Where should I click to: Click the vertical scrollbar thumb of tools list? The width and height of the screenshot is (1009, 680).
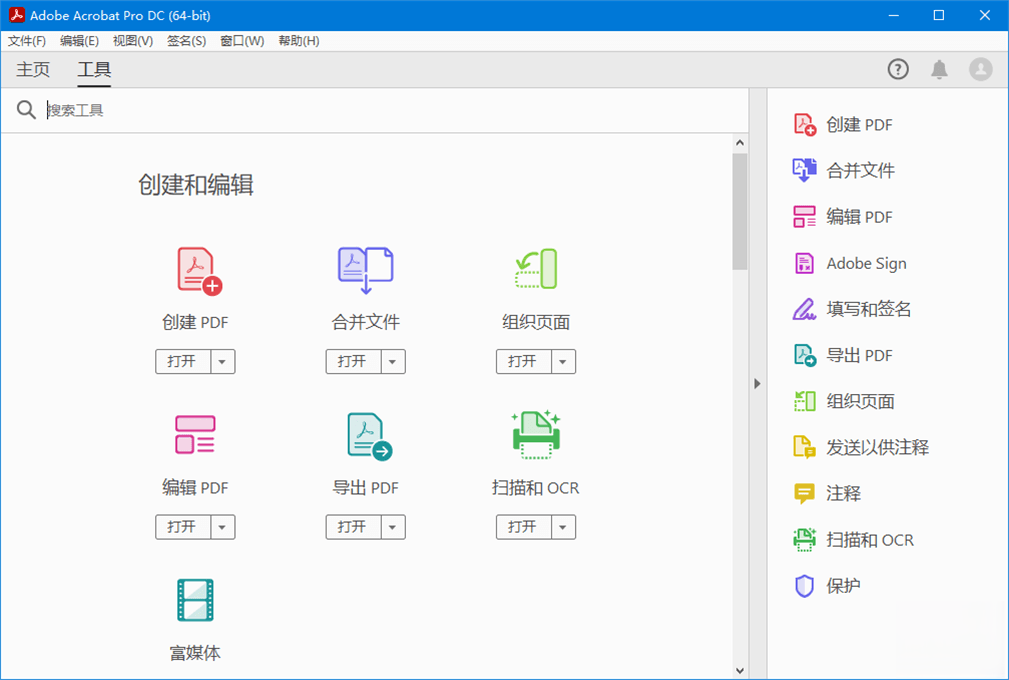740,211
